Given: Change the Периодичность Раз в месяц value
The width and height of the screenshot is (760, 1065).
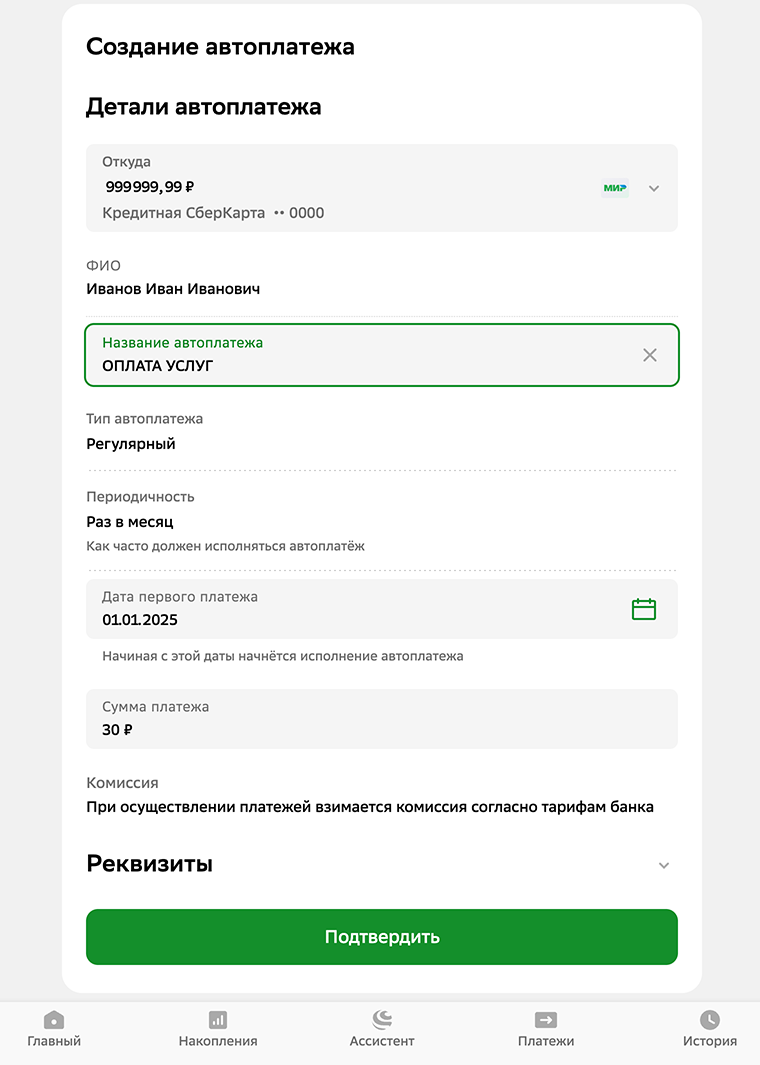Looking at the screenshot, I should coord(130,522).
